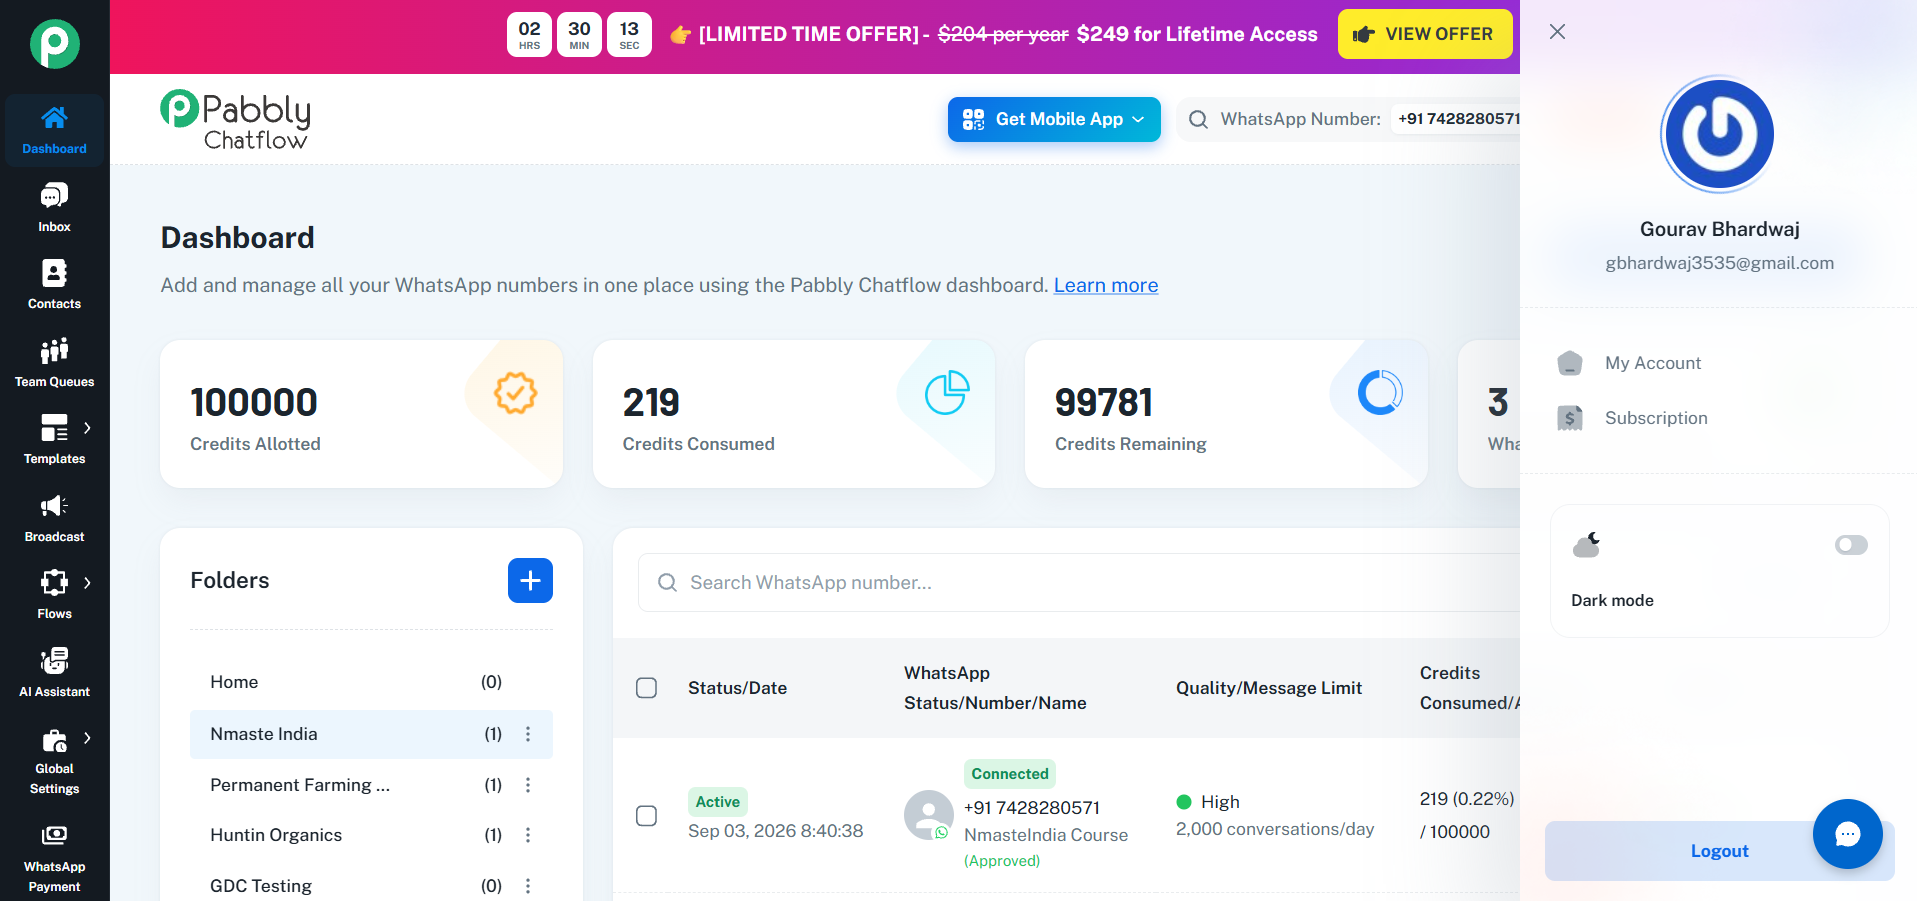This screenshot has height=901, width=1917.
Task: Open the Team Queues icon
Action: [x=54, y=351]
